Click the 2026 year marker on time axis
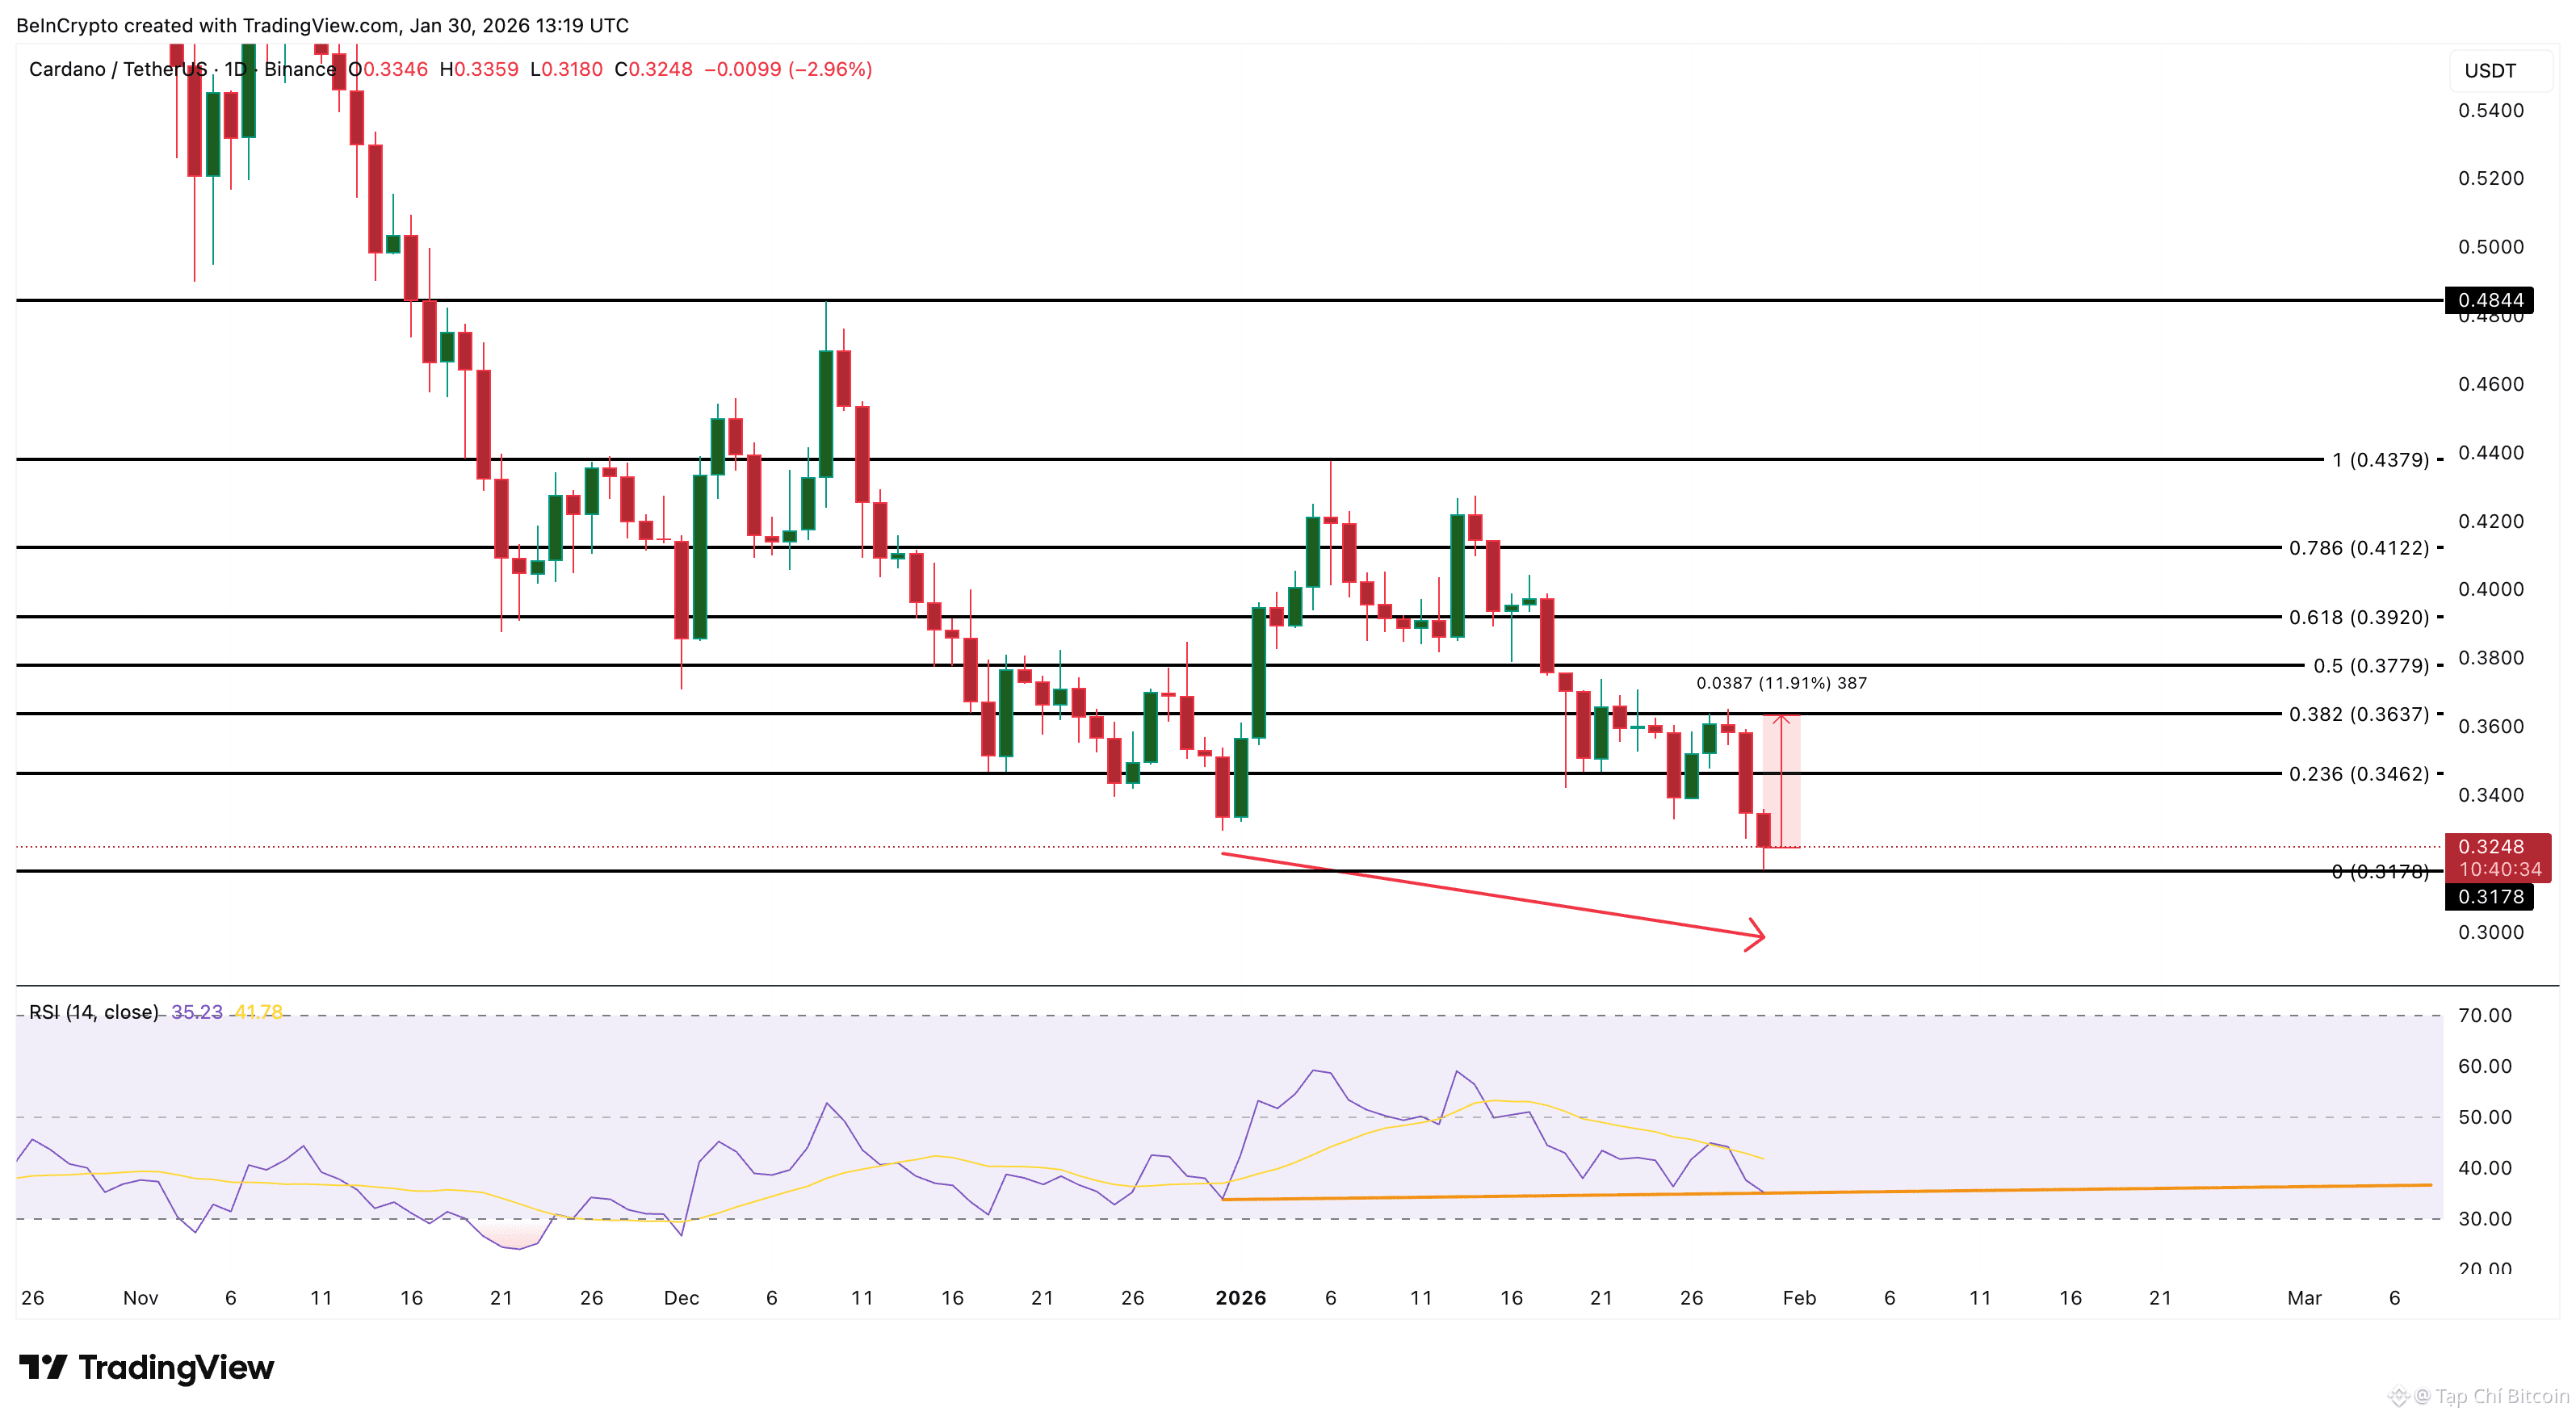This screenshot has width=2576, height=1416. [x=1240, y=1298]
